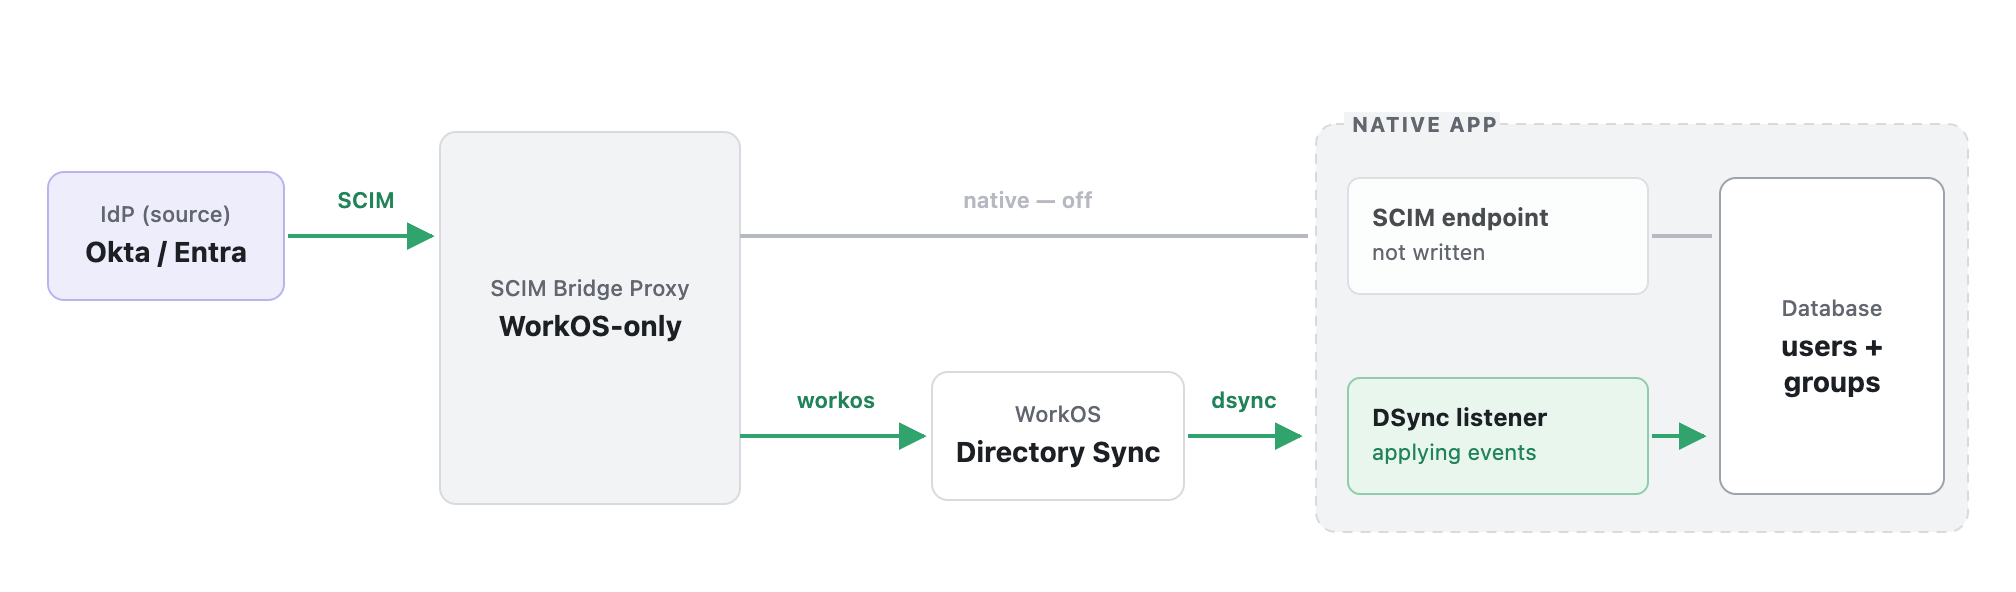Click the 'IdP (source)' caption
This screenshot has height=592, width=2016.
[166, 214]
